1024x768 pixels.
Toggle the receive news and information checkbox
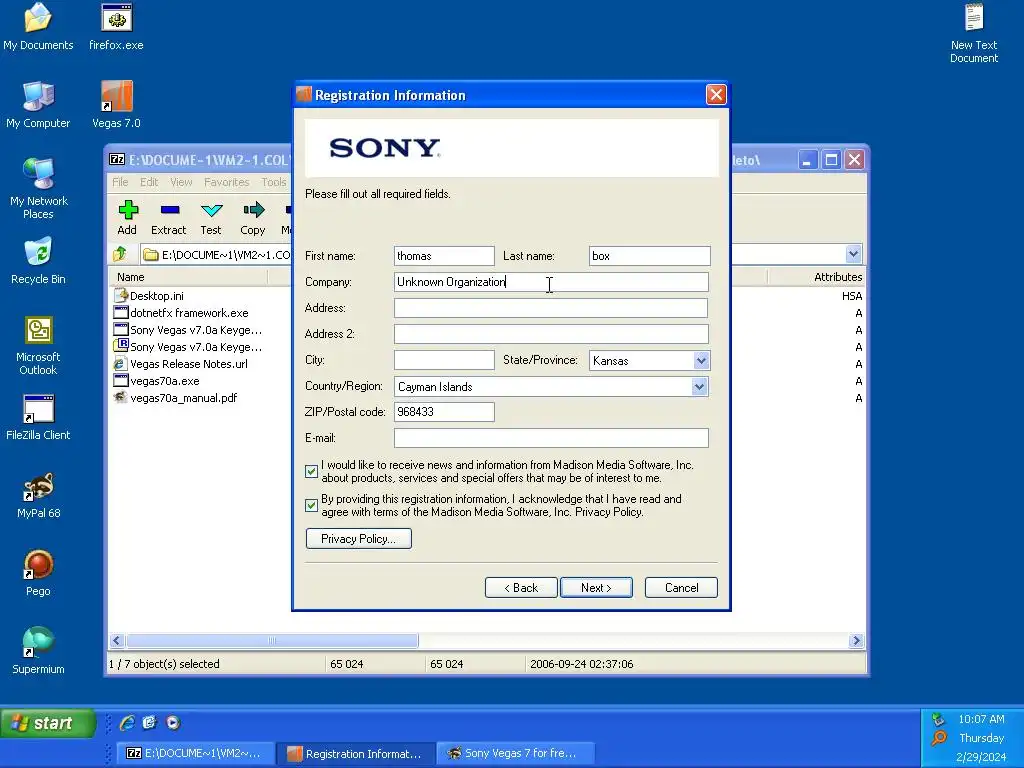(312, 472)
